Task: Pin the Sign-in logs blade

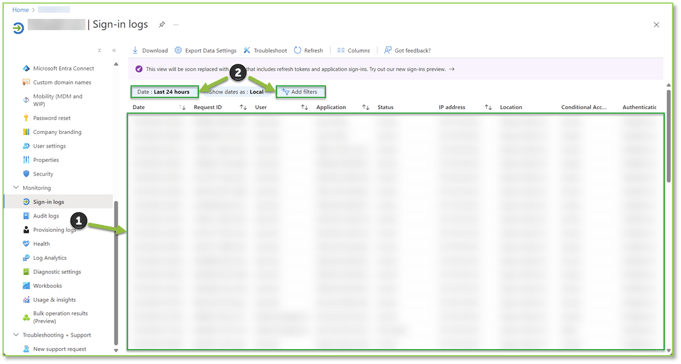Action: [162, 25]
